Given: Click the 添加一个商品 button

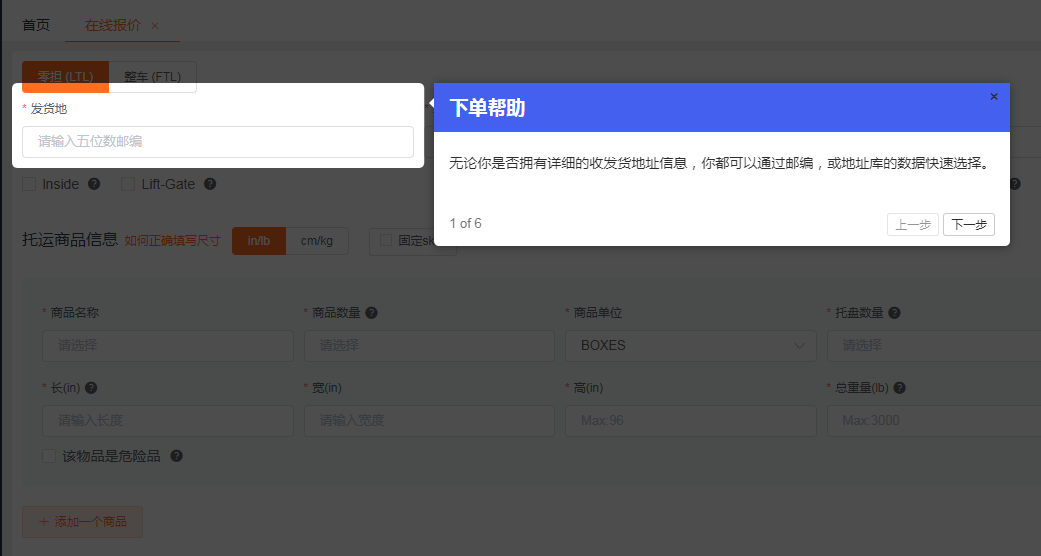Looking at the screenshot, I should [x=82, y=522].
